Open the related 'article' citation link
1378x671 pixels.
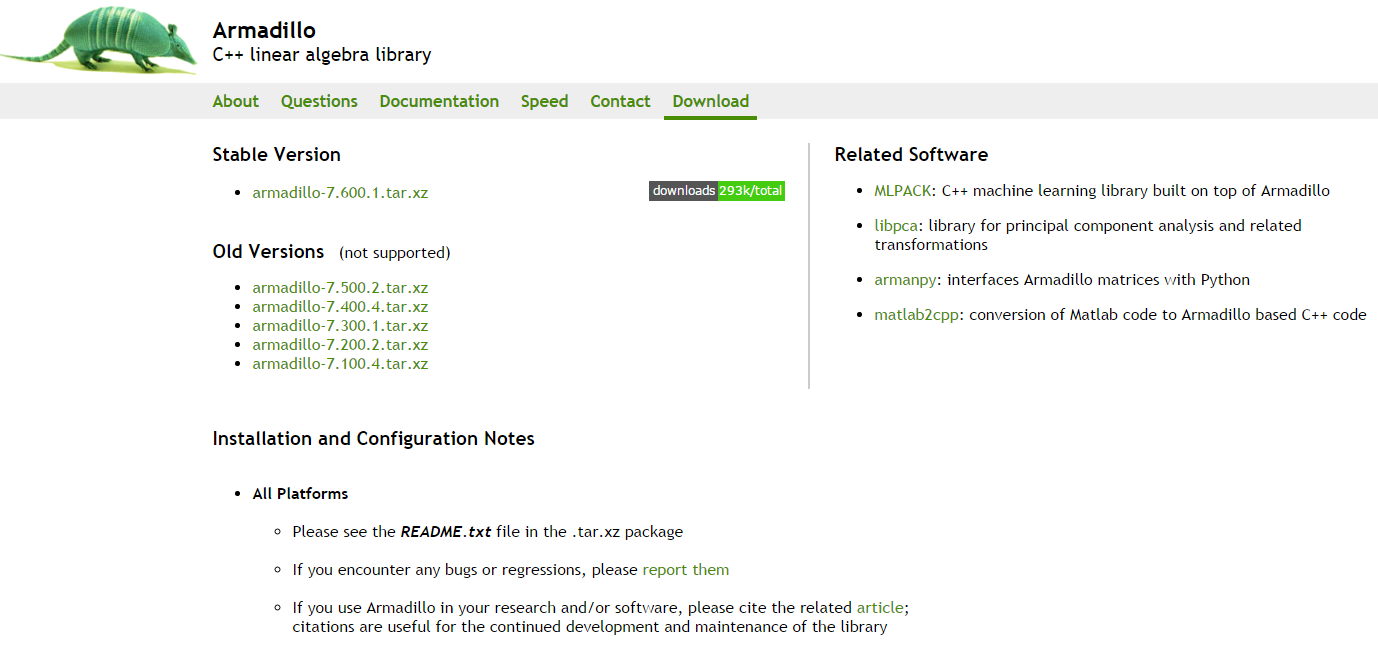tap(880, 608)
